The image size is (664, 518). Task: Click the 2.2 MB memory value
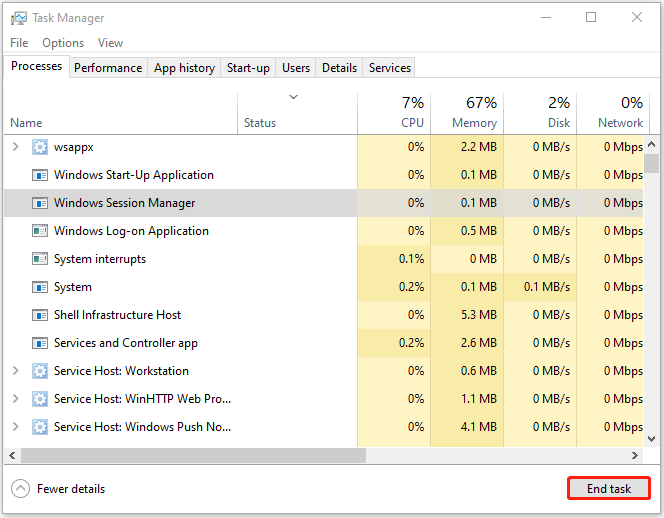(479, 147)
